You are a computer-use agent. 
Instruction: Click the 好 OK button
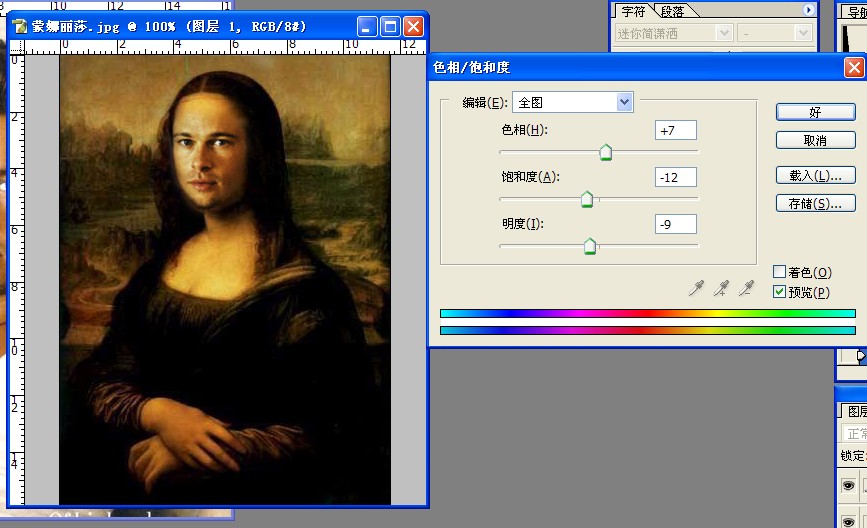816,112
